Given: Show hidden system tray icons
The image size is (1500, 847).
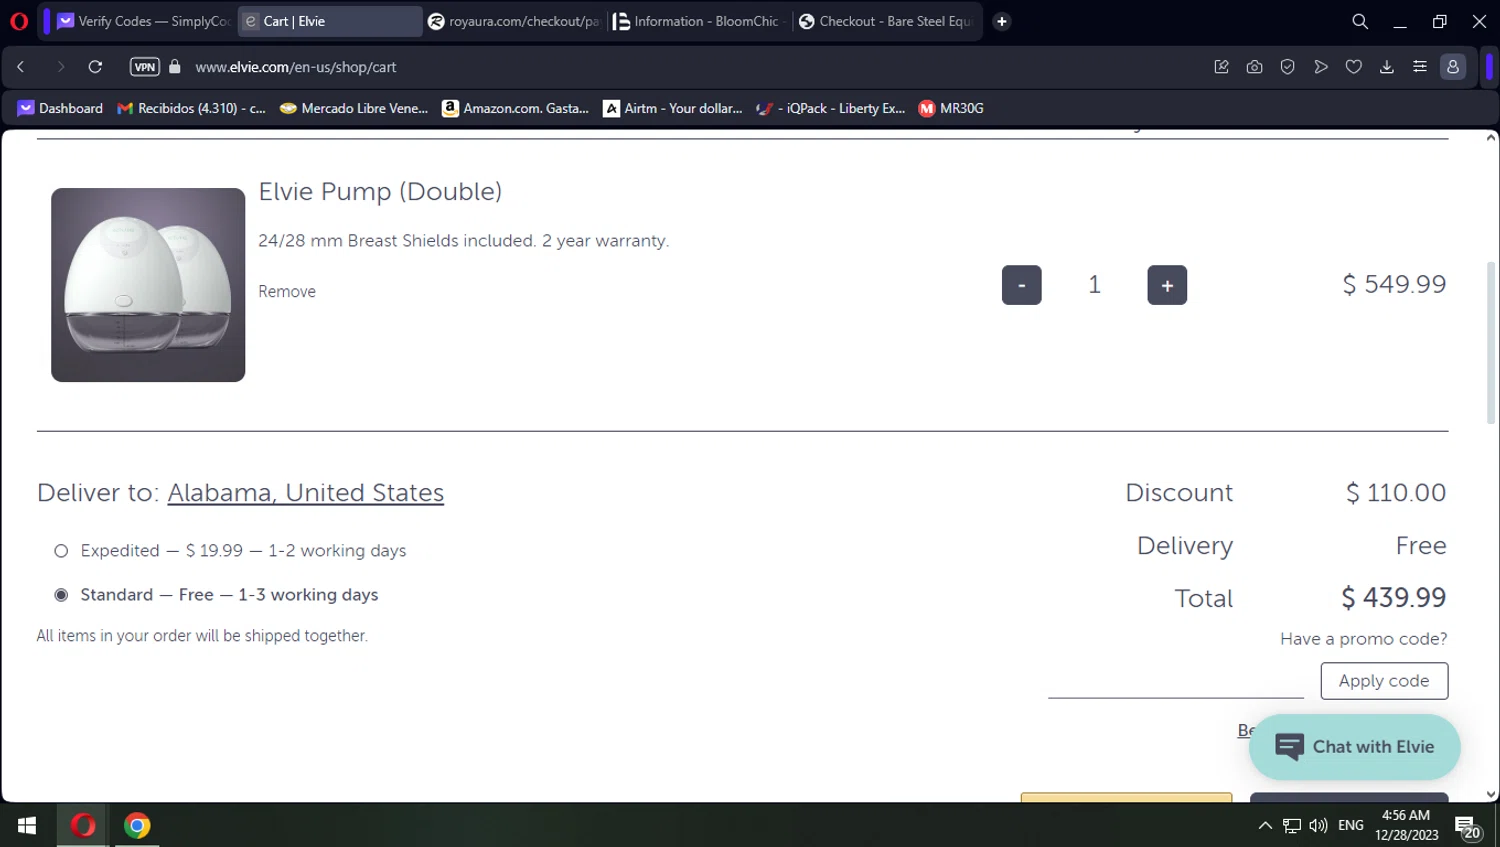Looking at the screenshot, I should pyautogui.click(x=1265, y=825).
